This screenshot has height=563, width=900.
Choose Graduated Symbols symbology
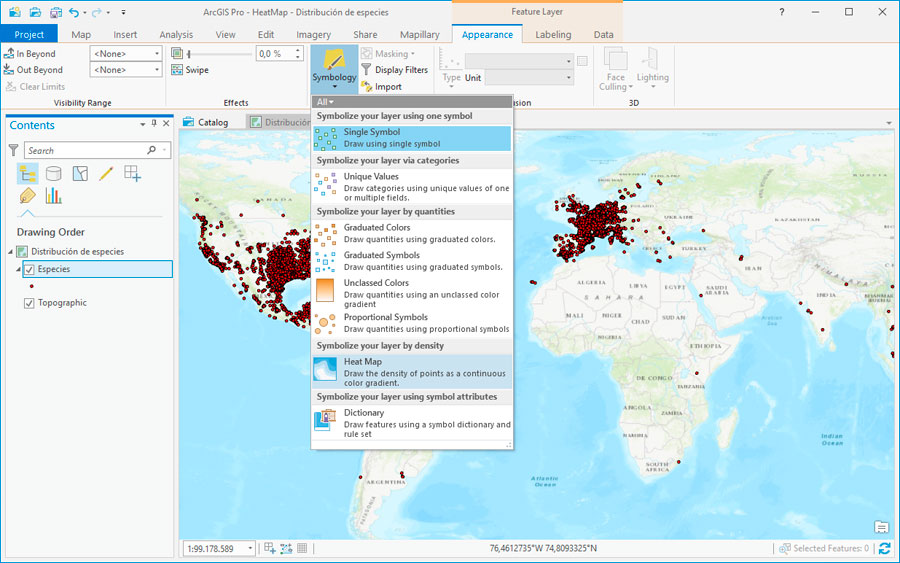coord(412,261)
